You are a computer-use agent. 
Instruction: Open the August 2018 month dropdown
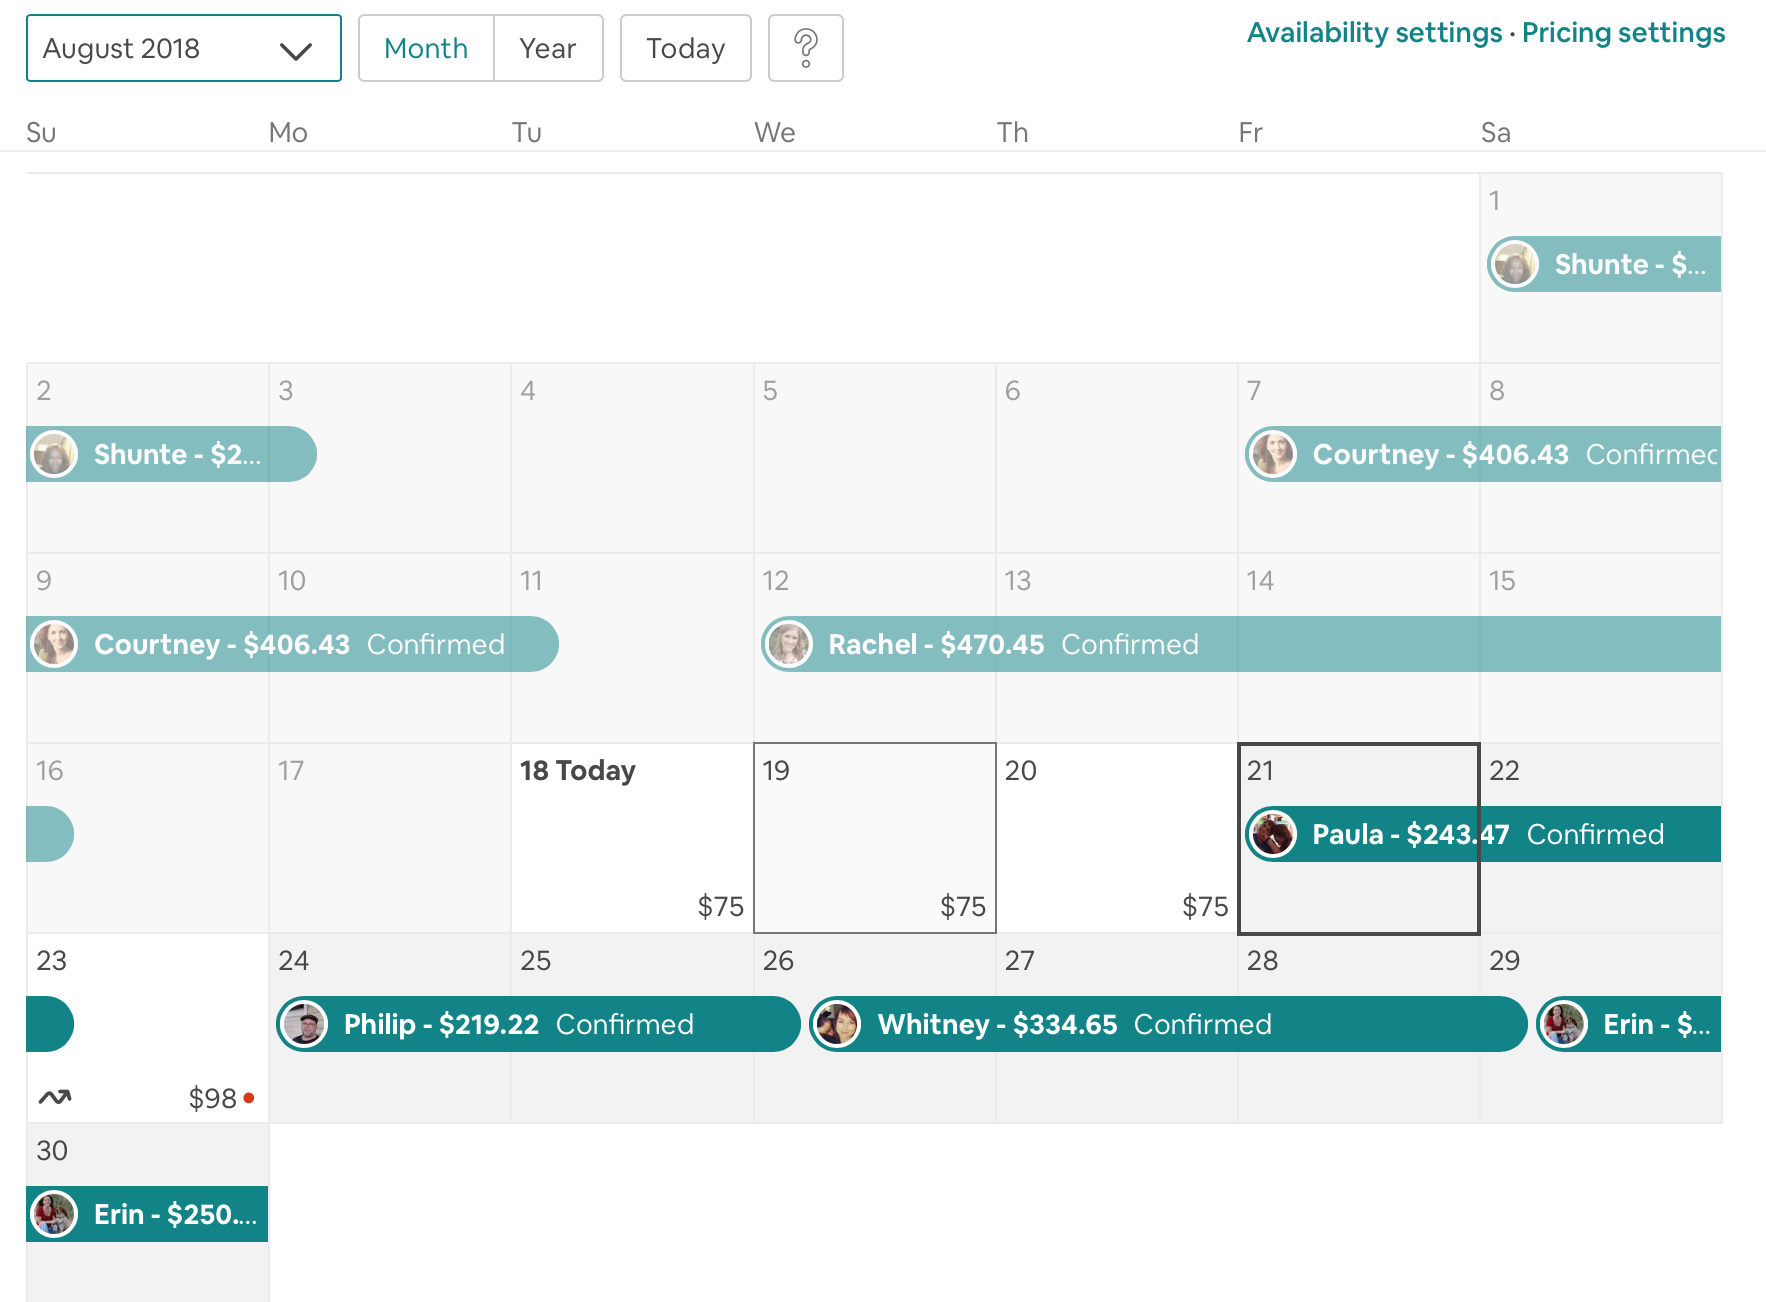183,48
